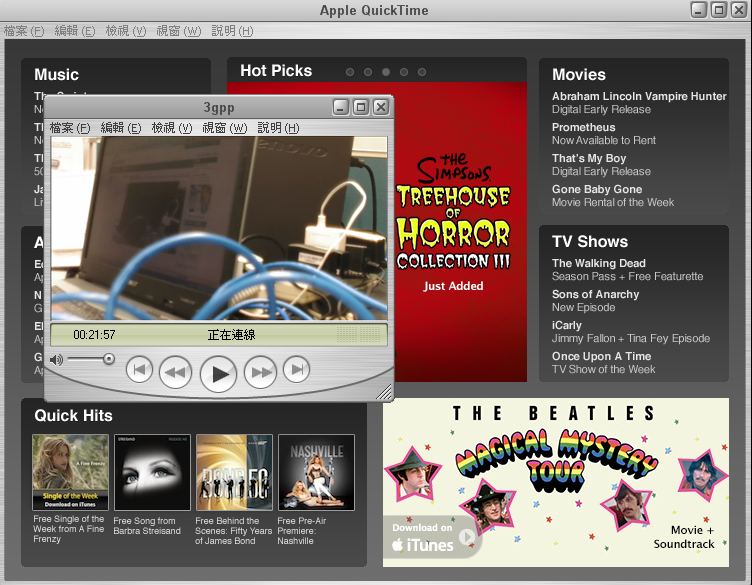Click Bond 50 thumbnail in Quick Hits
The width and height of the screenshot is (752, 585).
(235, 472)
